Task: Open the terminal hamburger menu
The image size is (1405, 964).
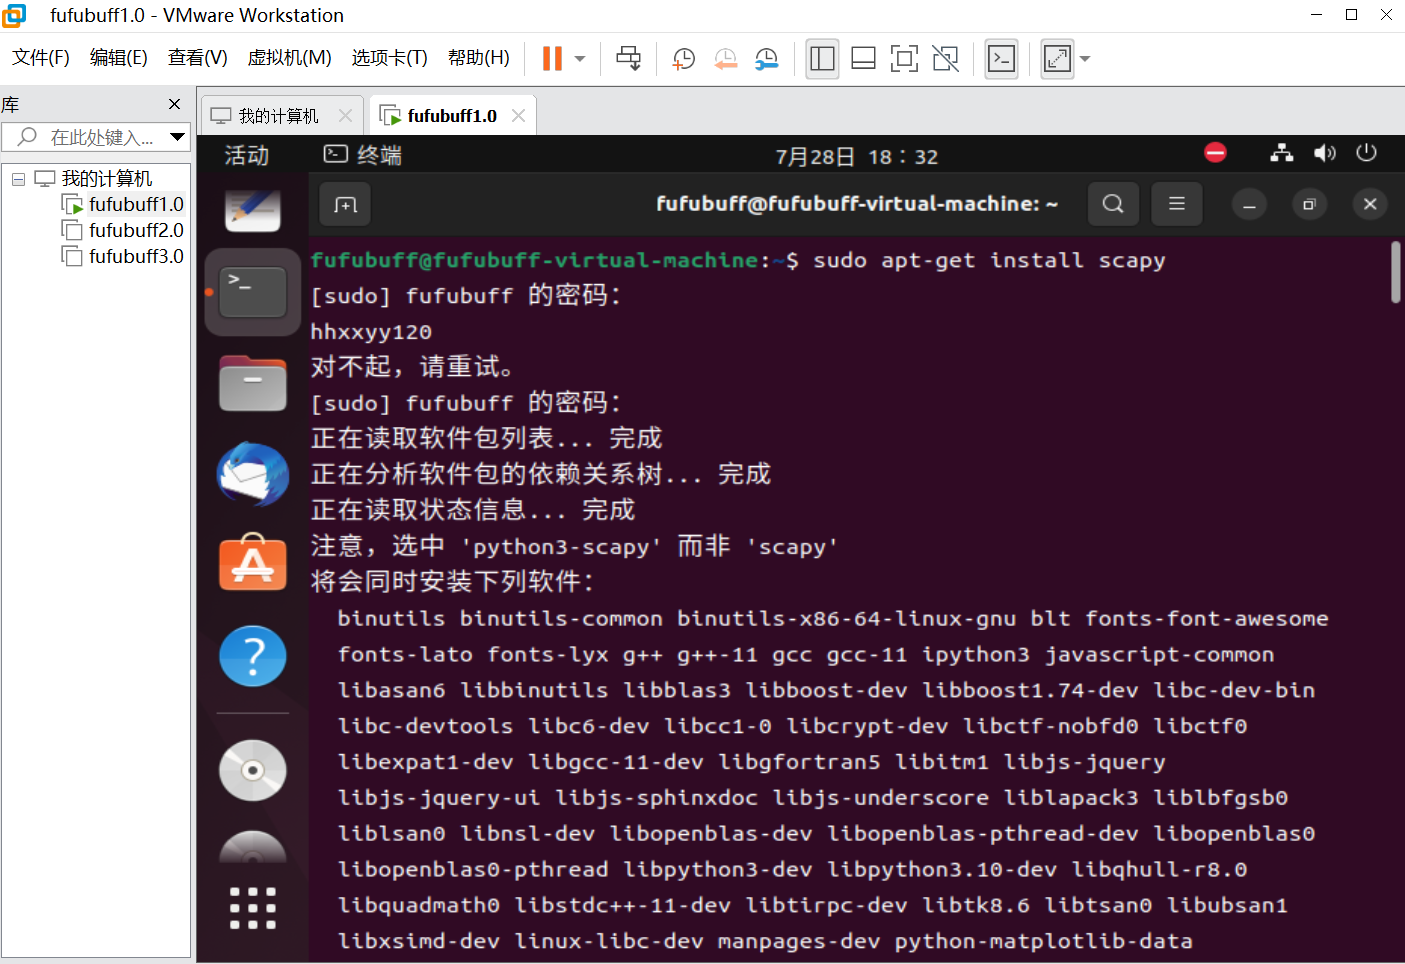Action: pyautogui.click(x=1177, y=204)
